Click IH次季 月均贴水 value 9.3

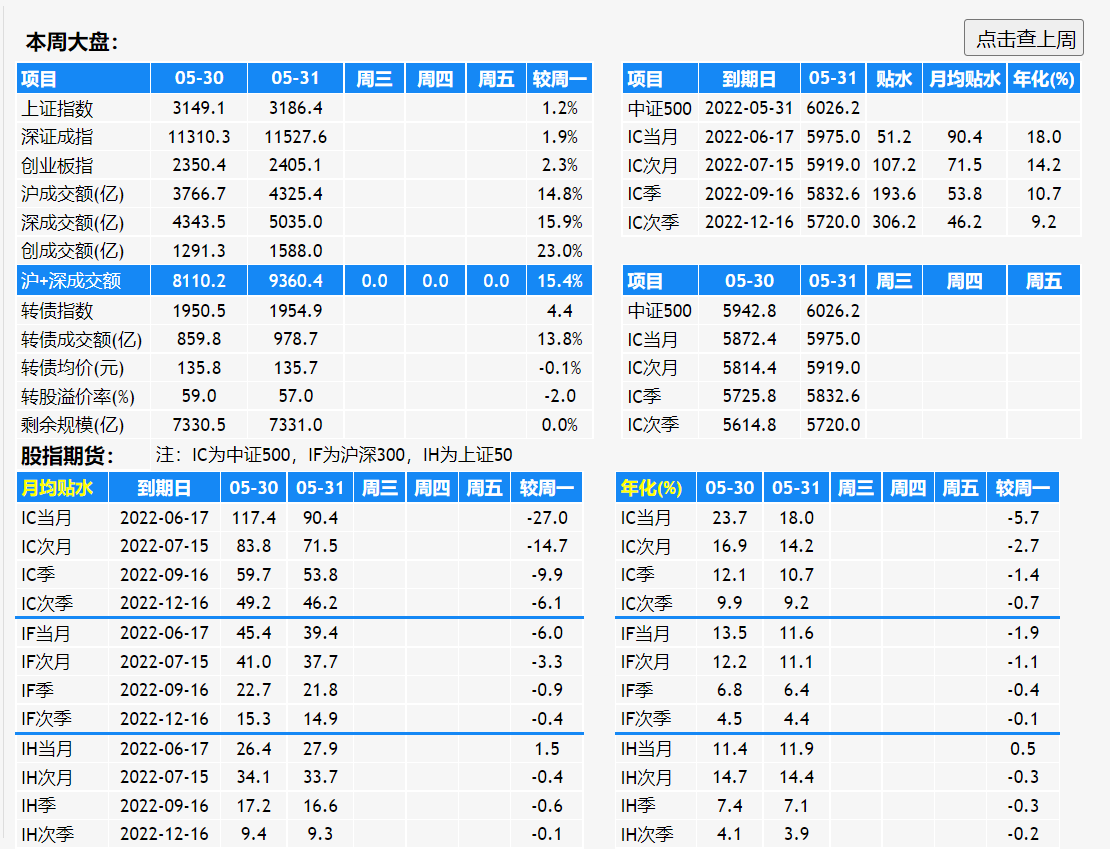point(320,833)
